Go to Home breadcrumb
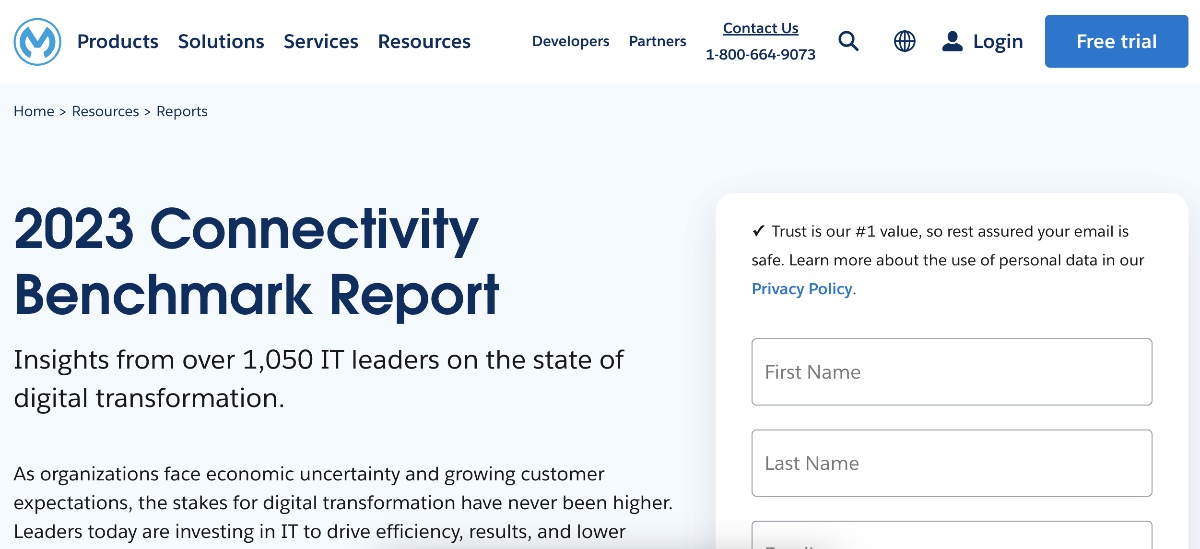Viewport: 1200px width, 549px height. 34,111
